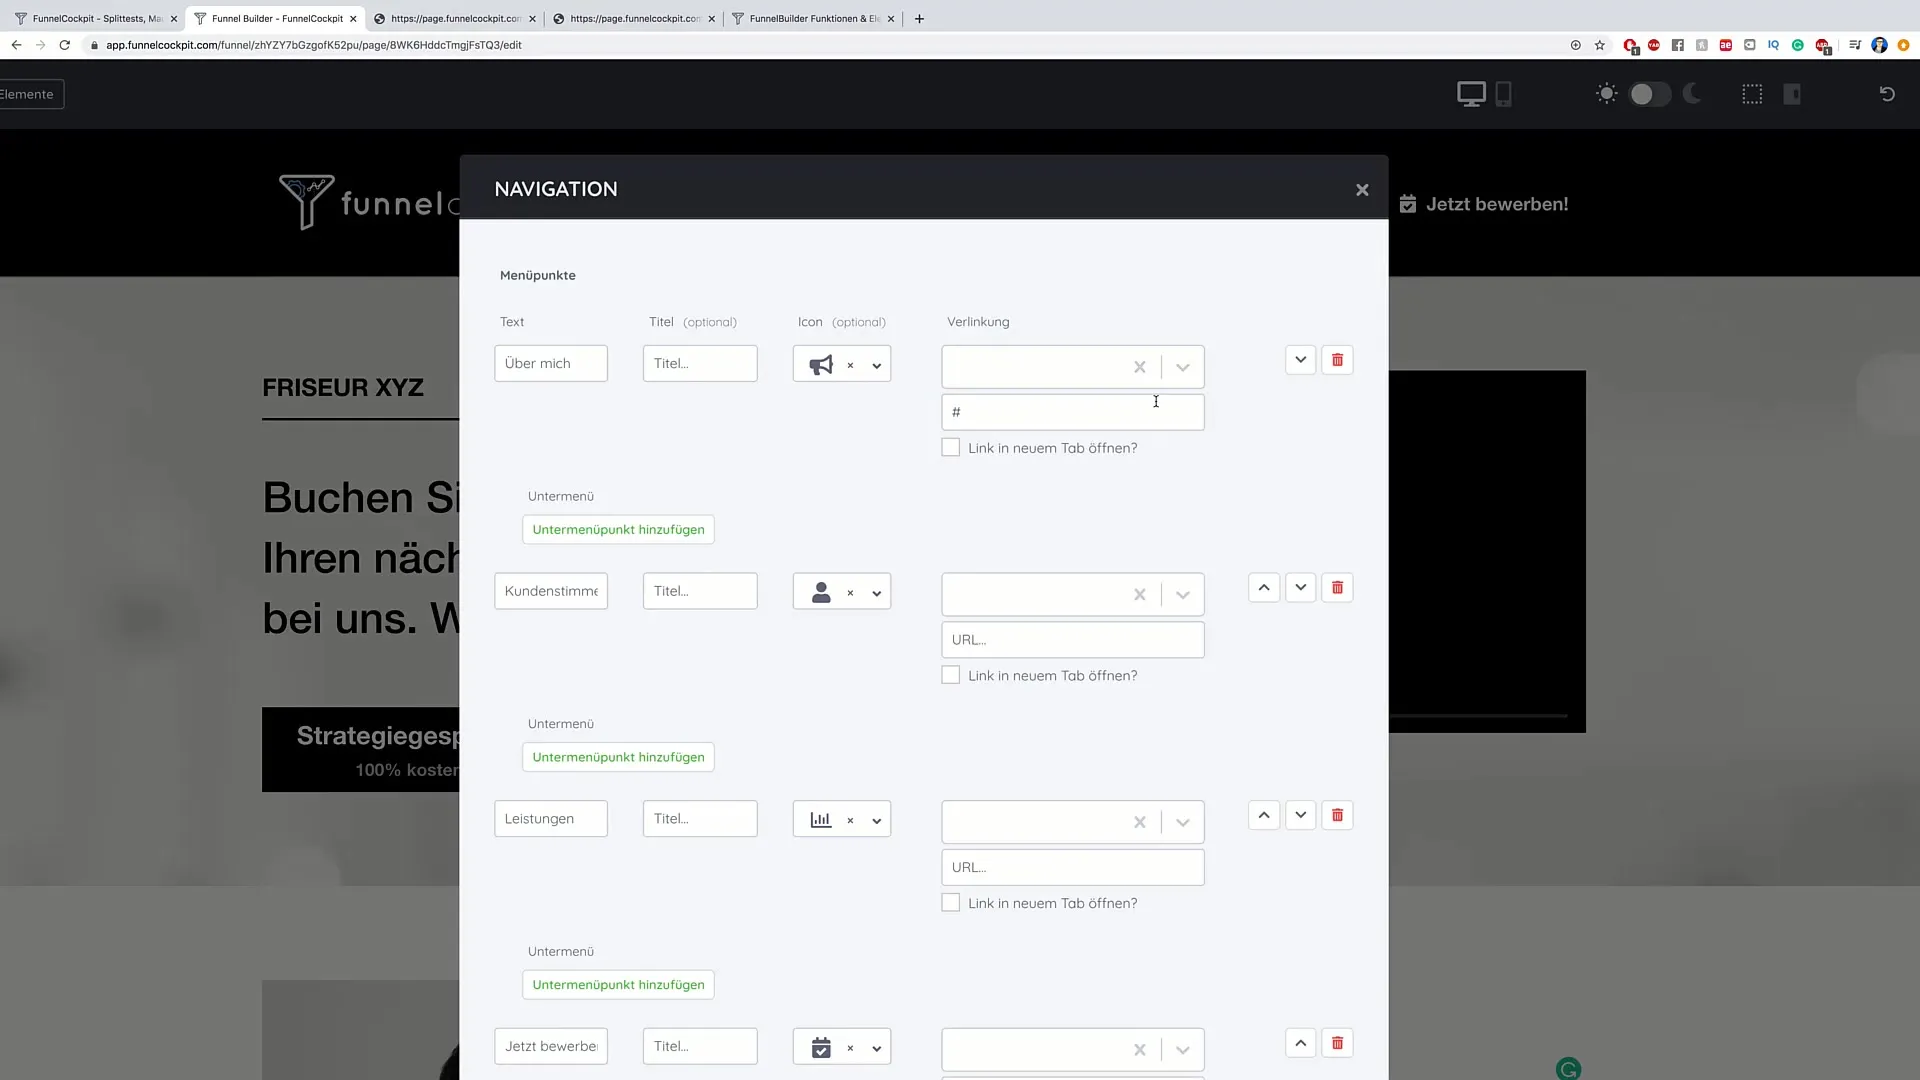Move Jetzt bewerben item up
This screenshot has height=1080, width=1920.
[1300, 1043]
